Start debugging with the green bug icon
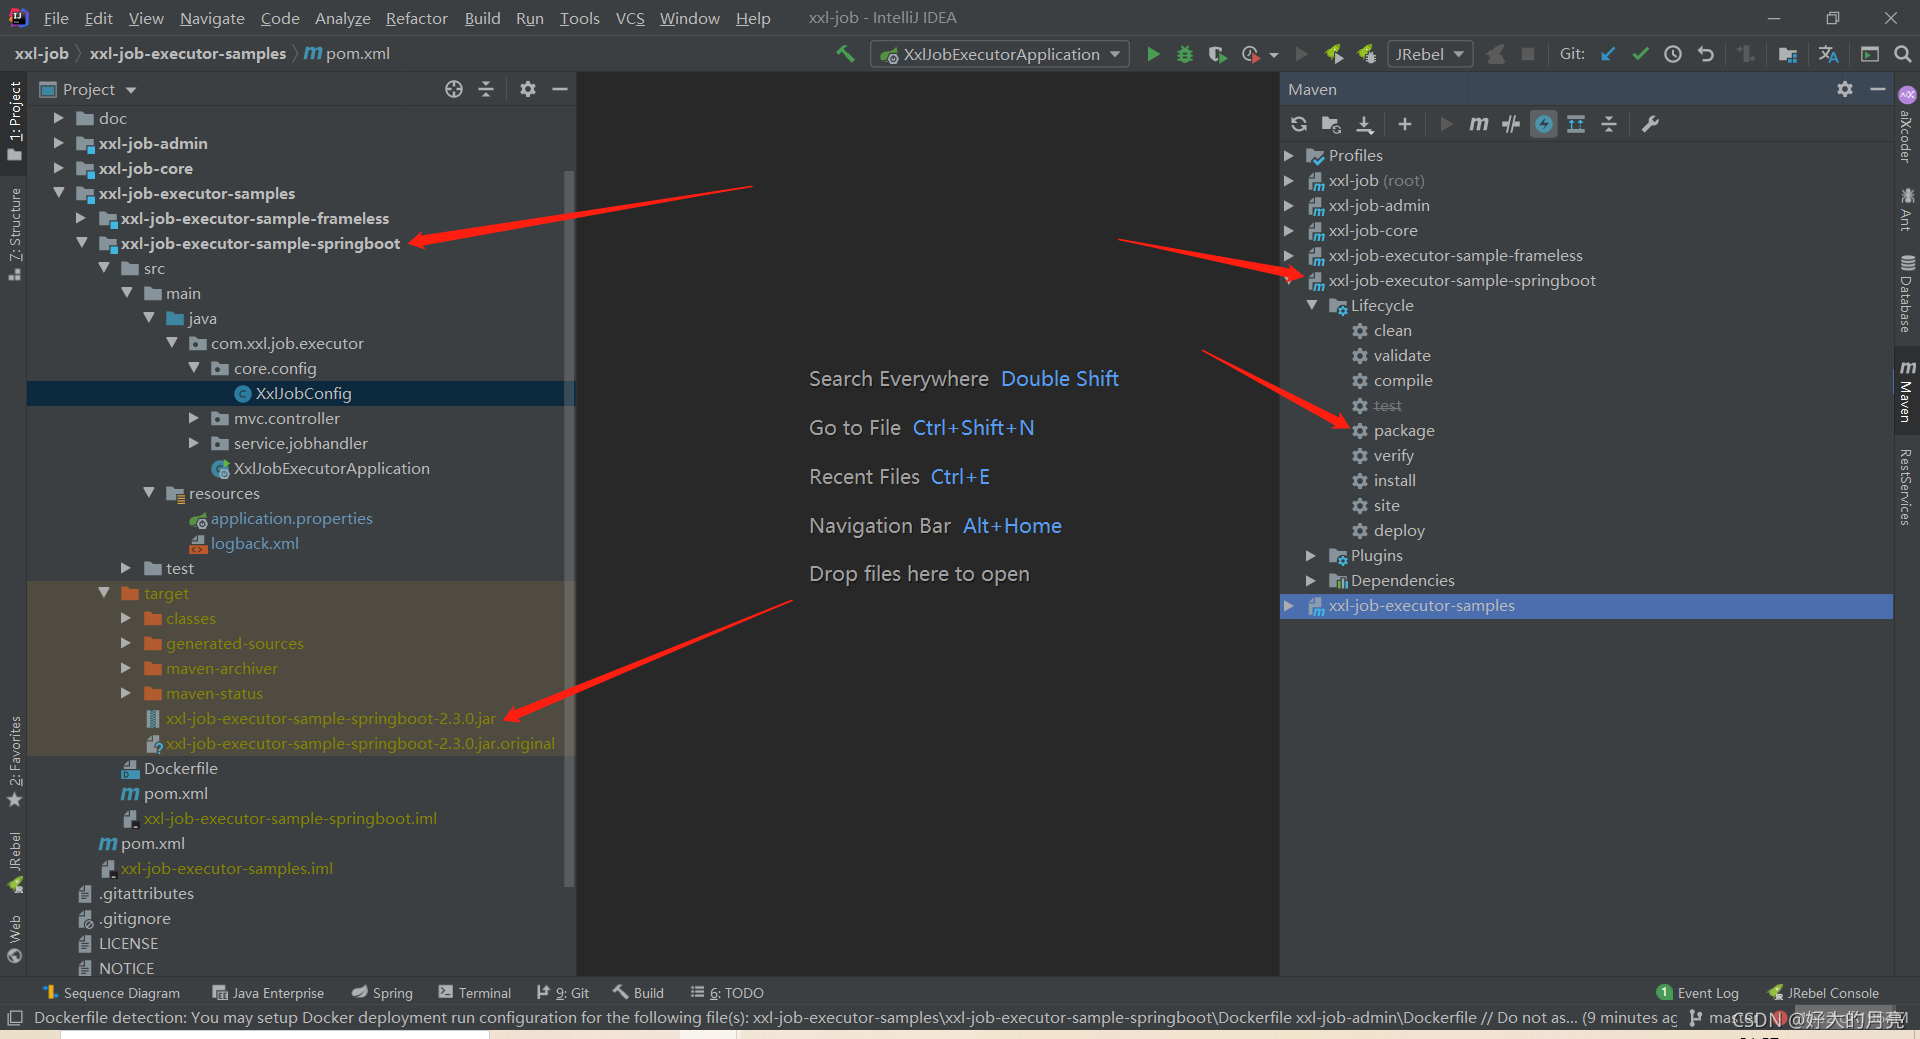The height and width of the screenshot is (1039, 1920). pyautogui.click(x=1185, y=54)
